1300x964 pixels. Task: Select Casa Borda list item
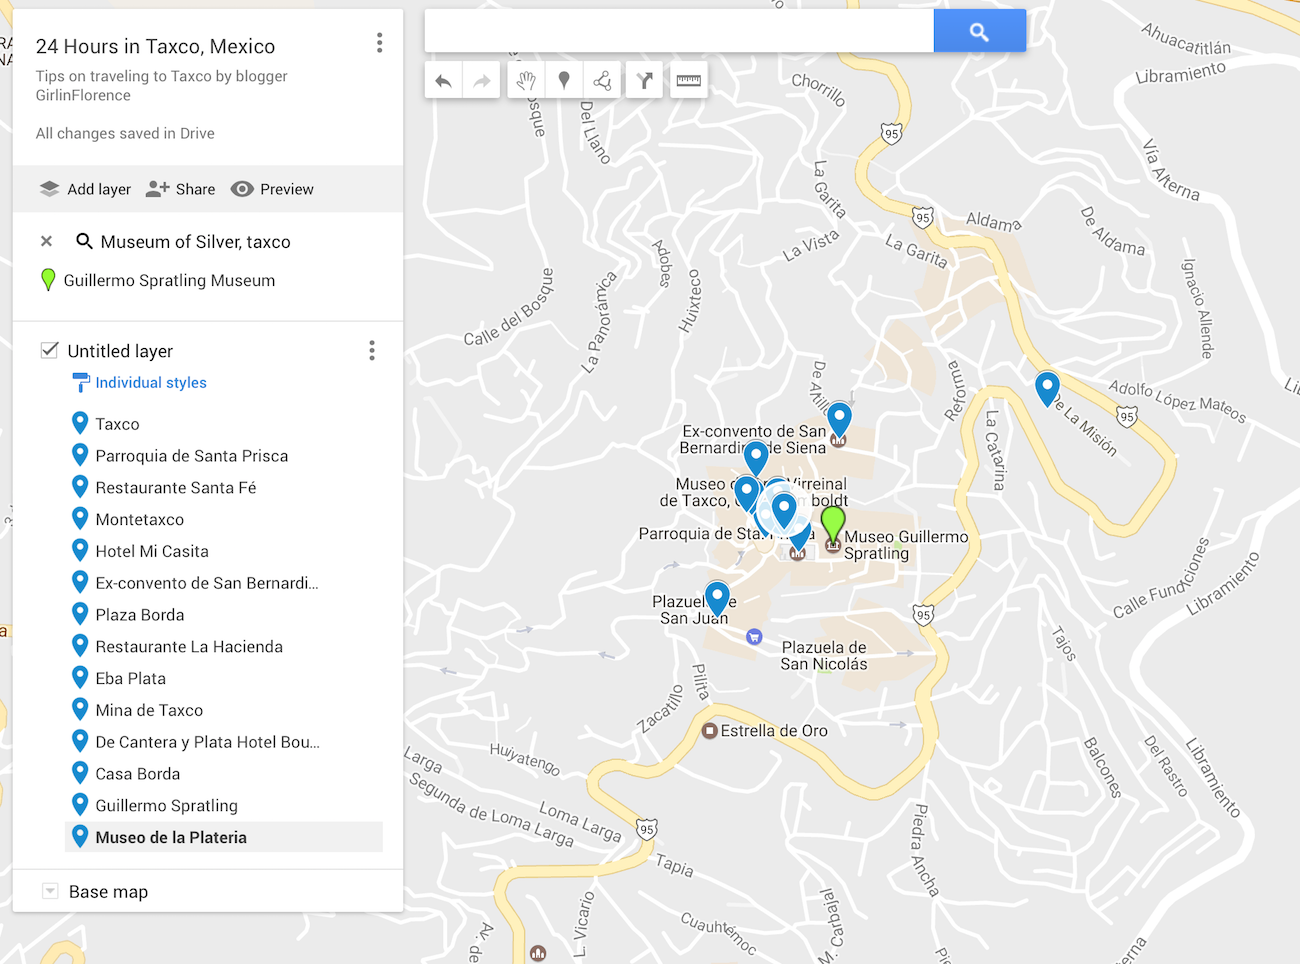[138, 774]
